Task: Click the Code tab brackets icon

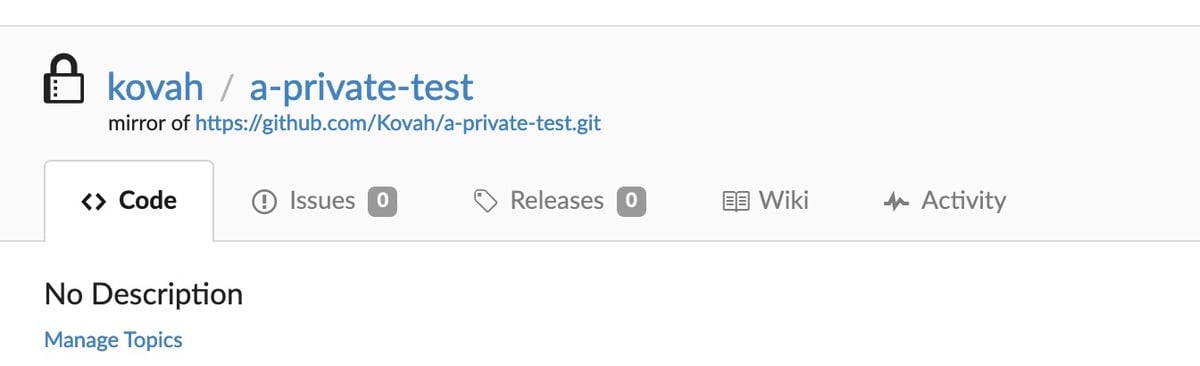Action: click(93, 201)
